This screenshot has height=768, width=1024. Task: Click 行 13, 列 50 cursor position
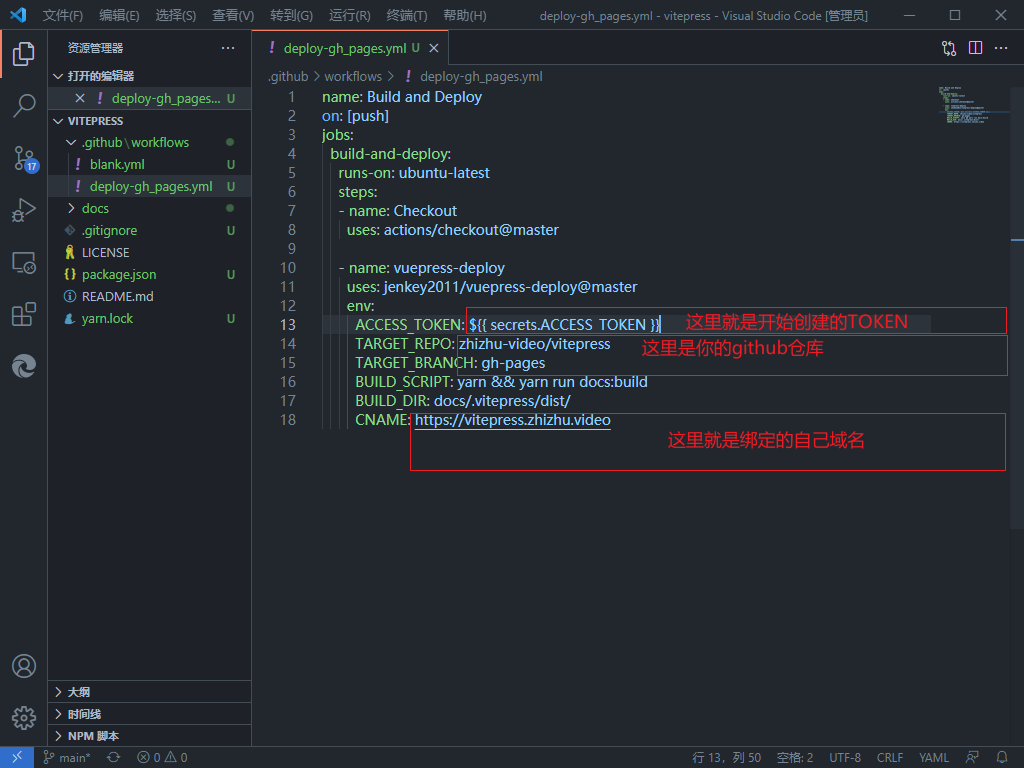coord(726,758)
